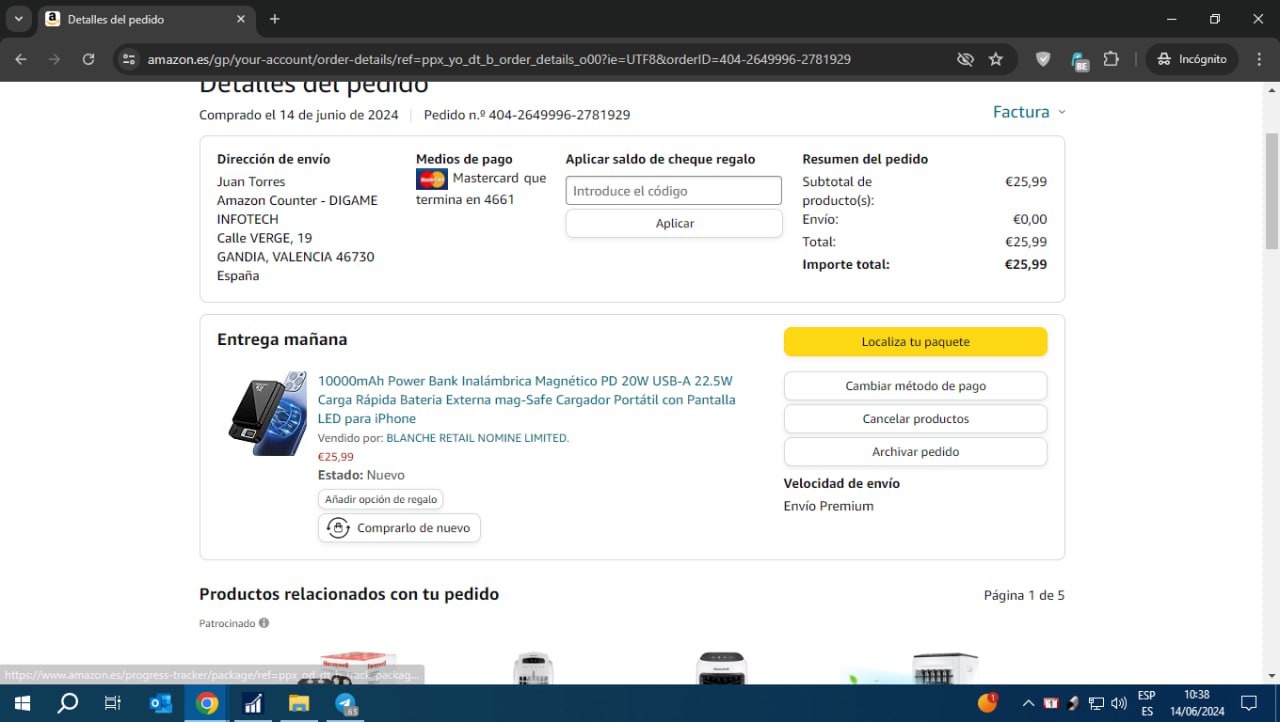Screen dimensions: 1280x722
Task: Click the Patrocinado info icon
Action: tap(264, 623)
